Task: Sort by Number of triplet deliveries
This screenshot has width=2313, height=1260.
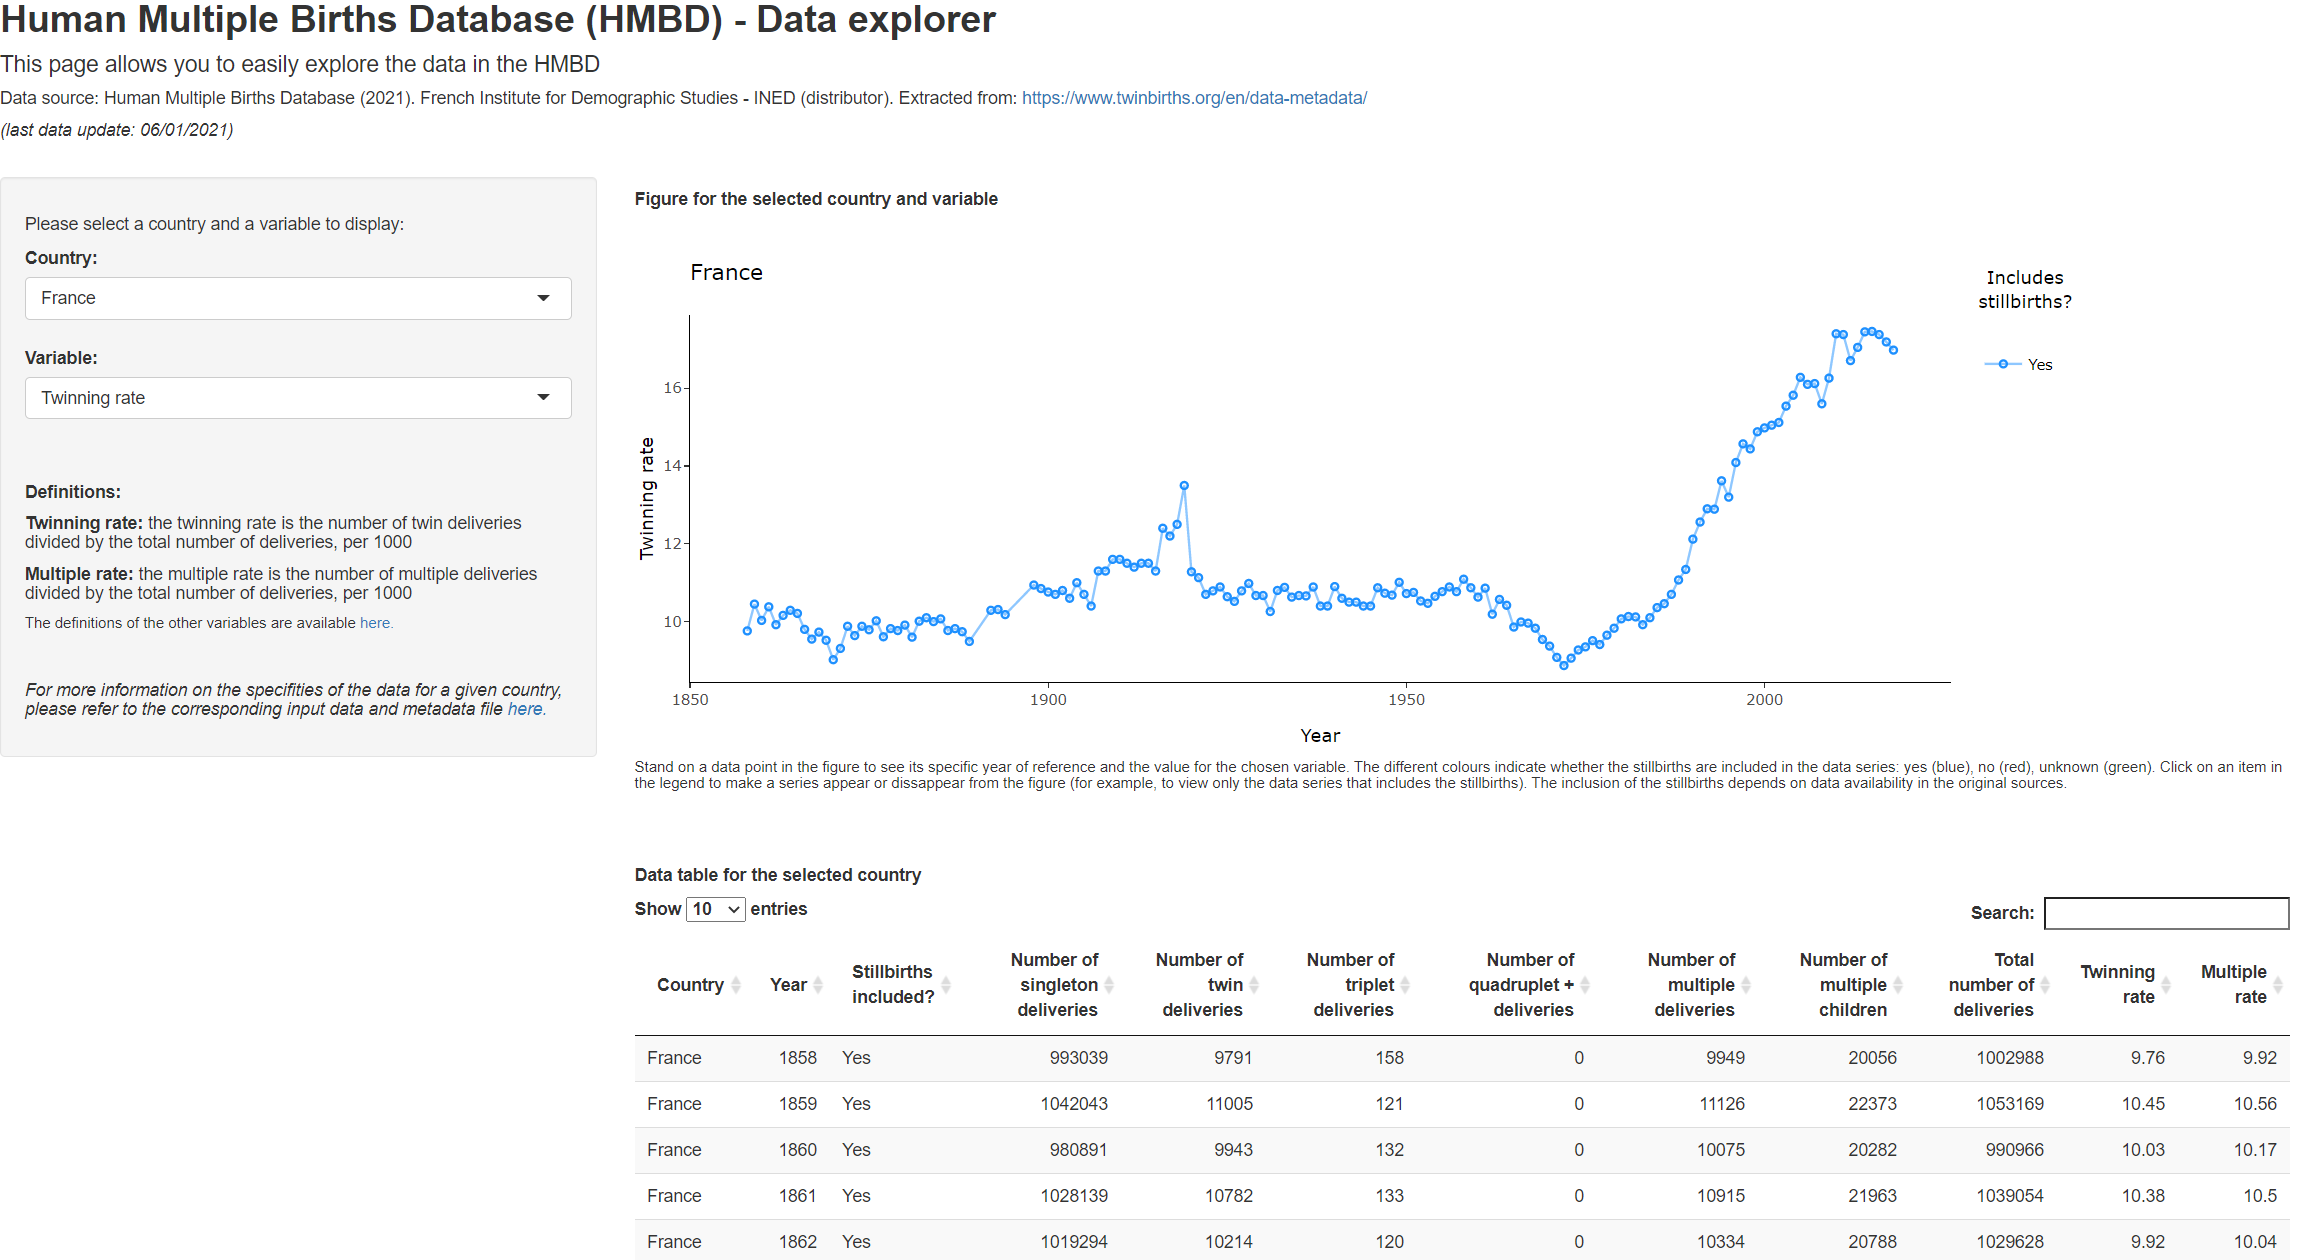Action: (x=1404, y=985)
